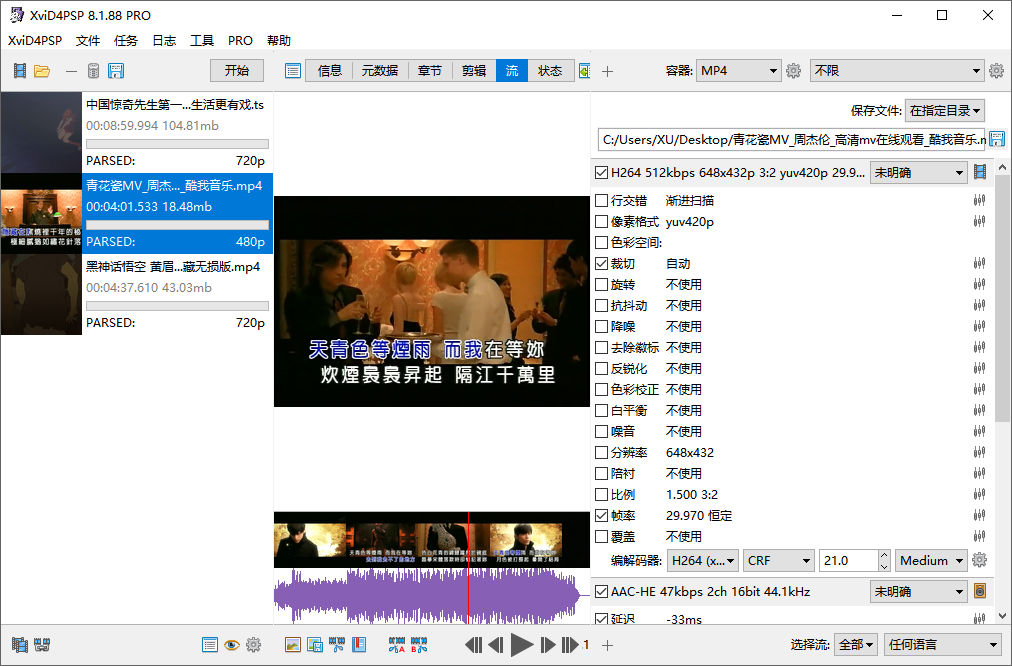Viewport: 1012px width, 666px height.
Task: Open encoder settings gear next to Medium
Action: point(980,560)
